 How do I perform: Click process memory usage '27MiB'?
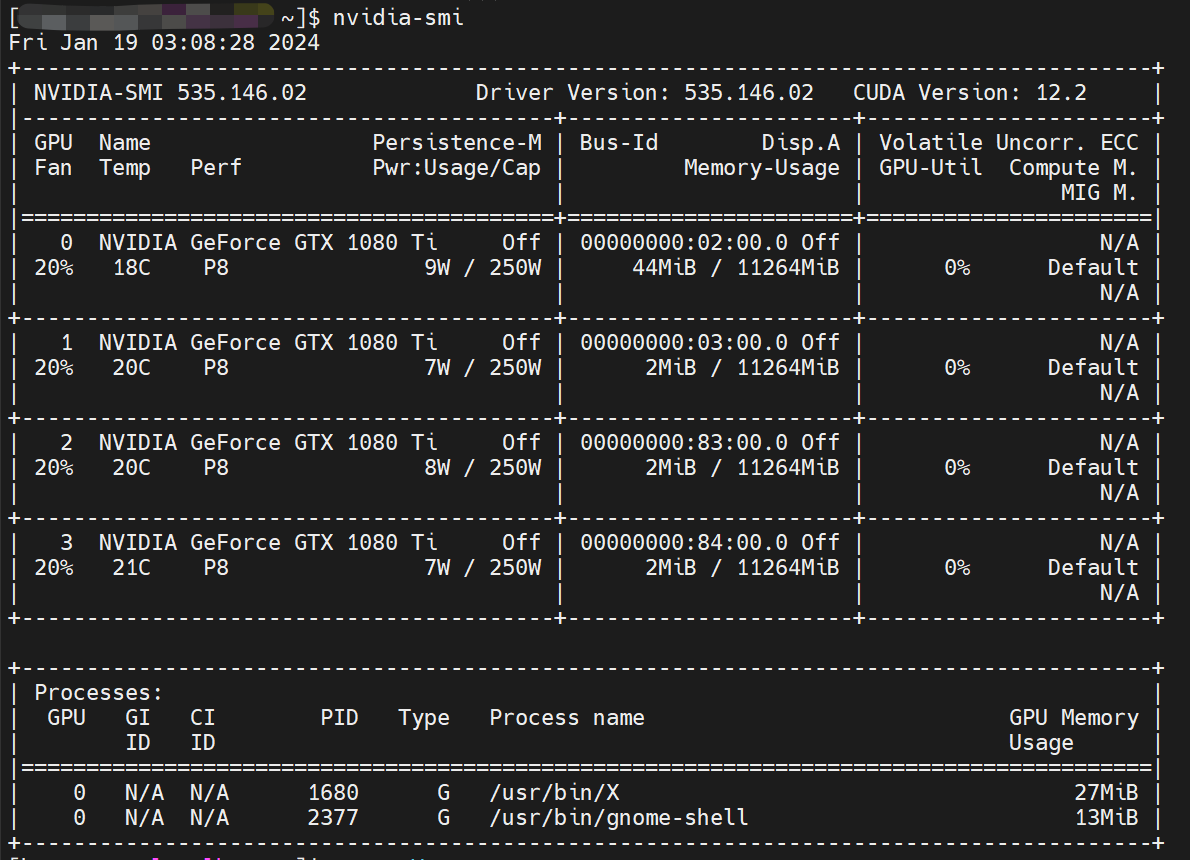click(1106, 793)
